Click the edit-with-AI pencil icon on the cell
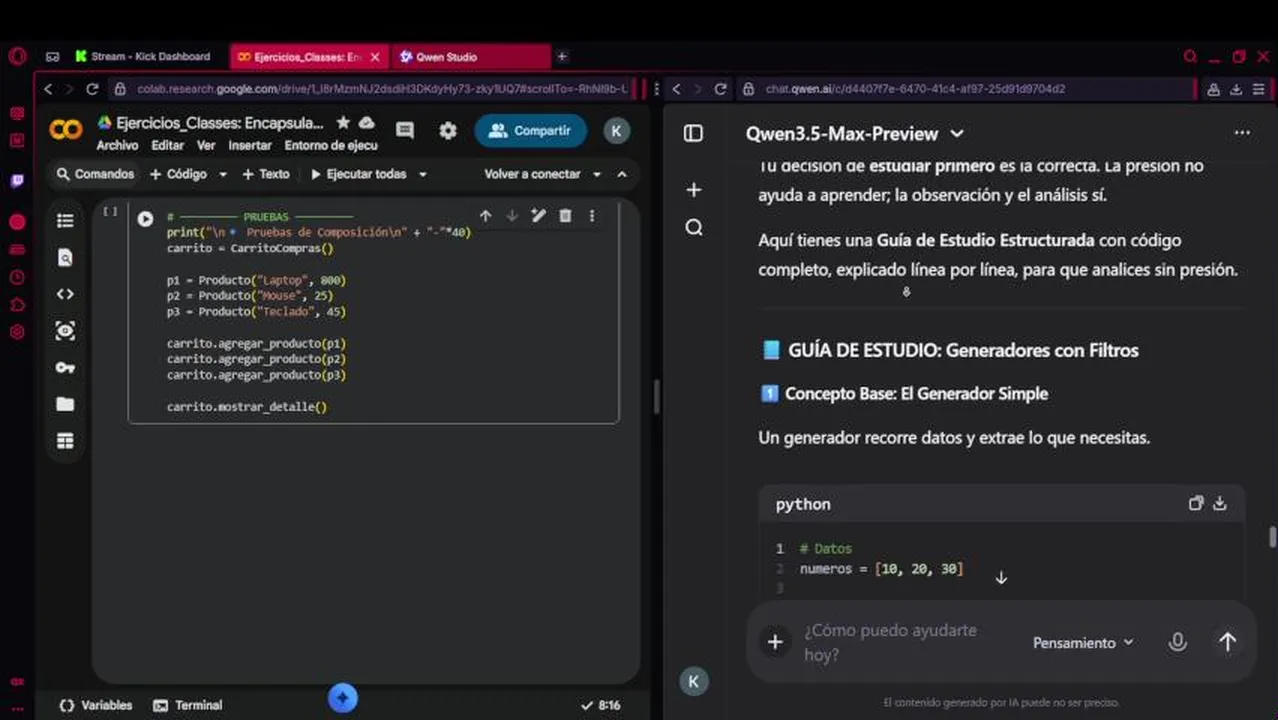Viewport: 1278px width, 720px height. [539, 216]
